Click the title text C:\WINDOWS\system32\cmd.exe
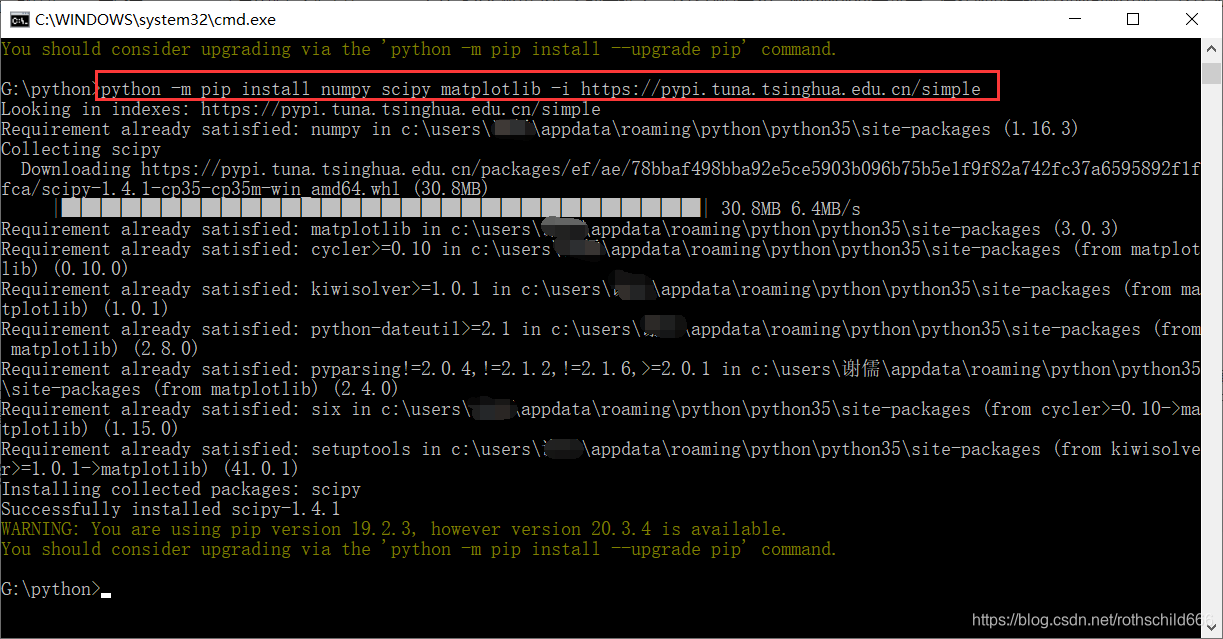The image size is (1223, 639). [x=155, y=19]
